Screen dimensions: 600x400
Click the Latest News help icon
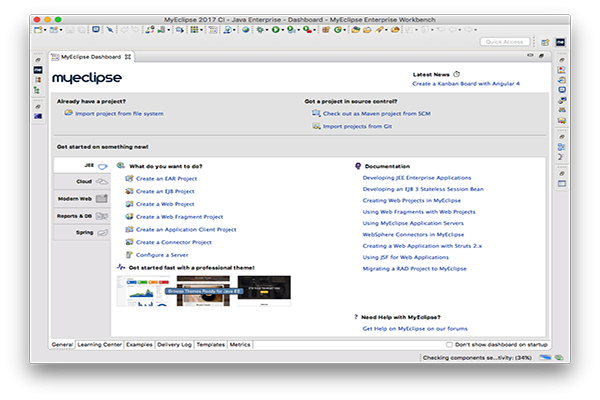[456, 73]
